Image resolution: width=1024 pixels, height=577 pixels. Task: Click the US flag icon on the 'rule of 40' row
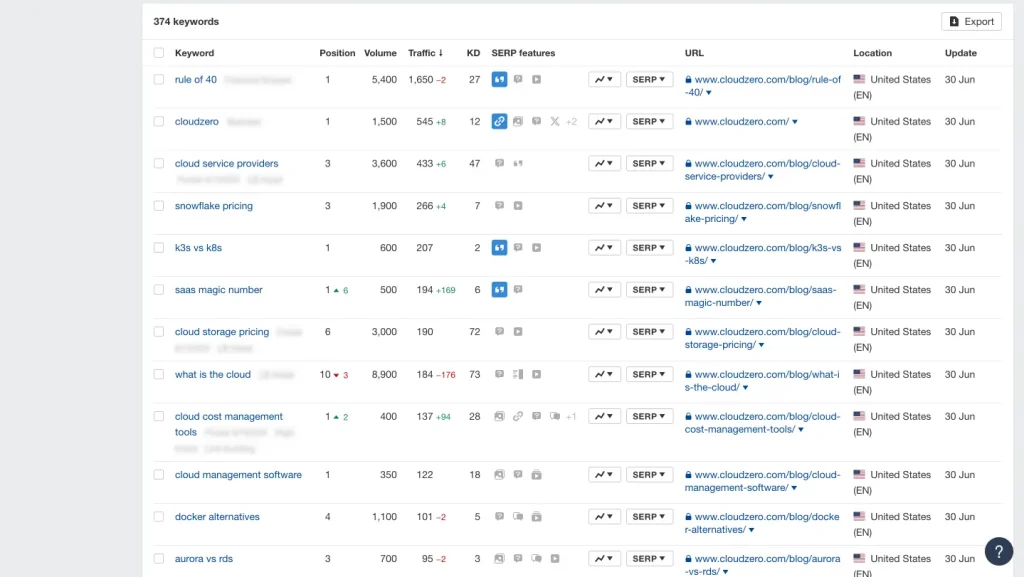click(858, 79)
